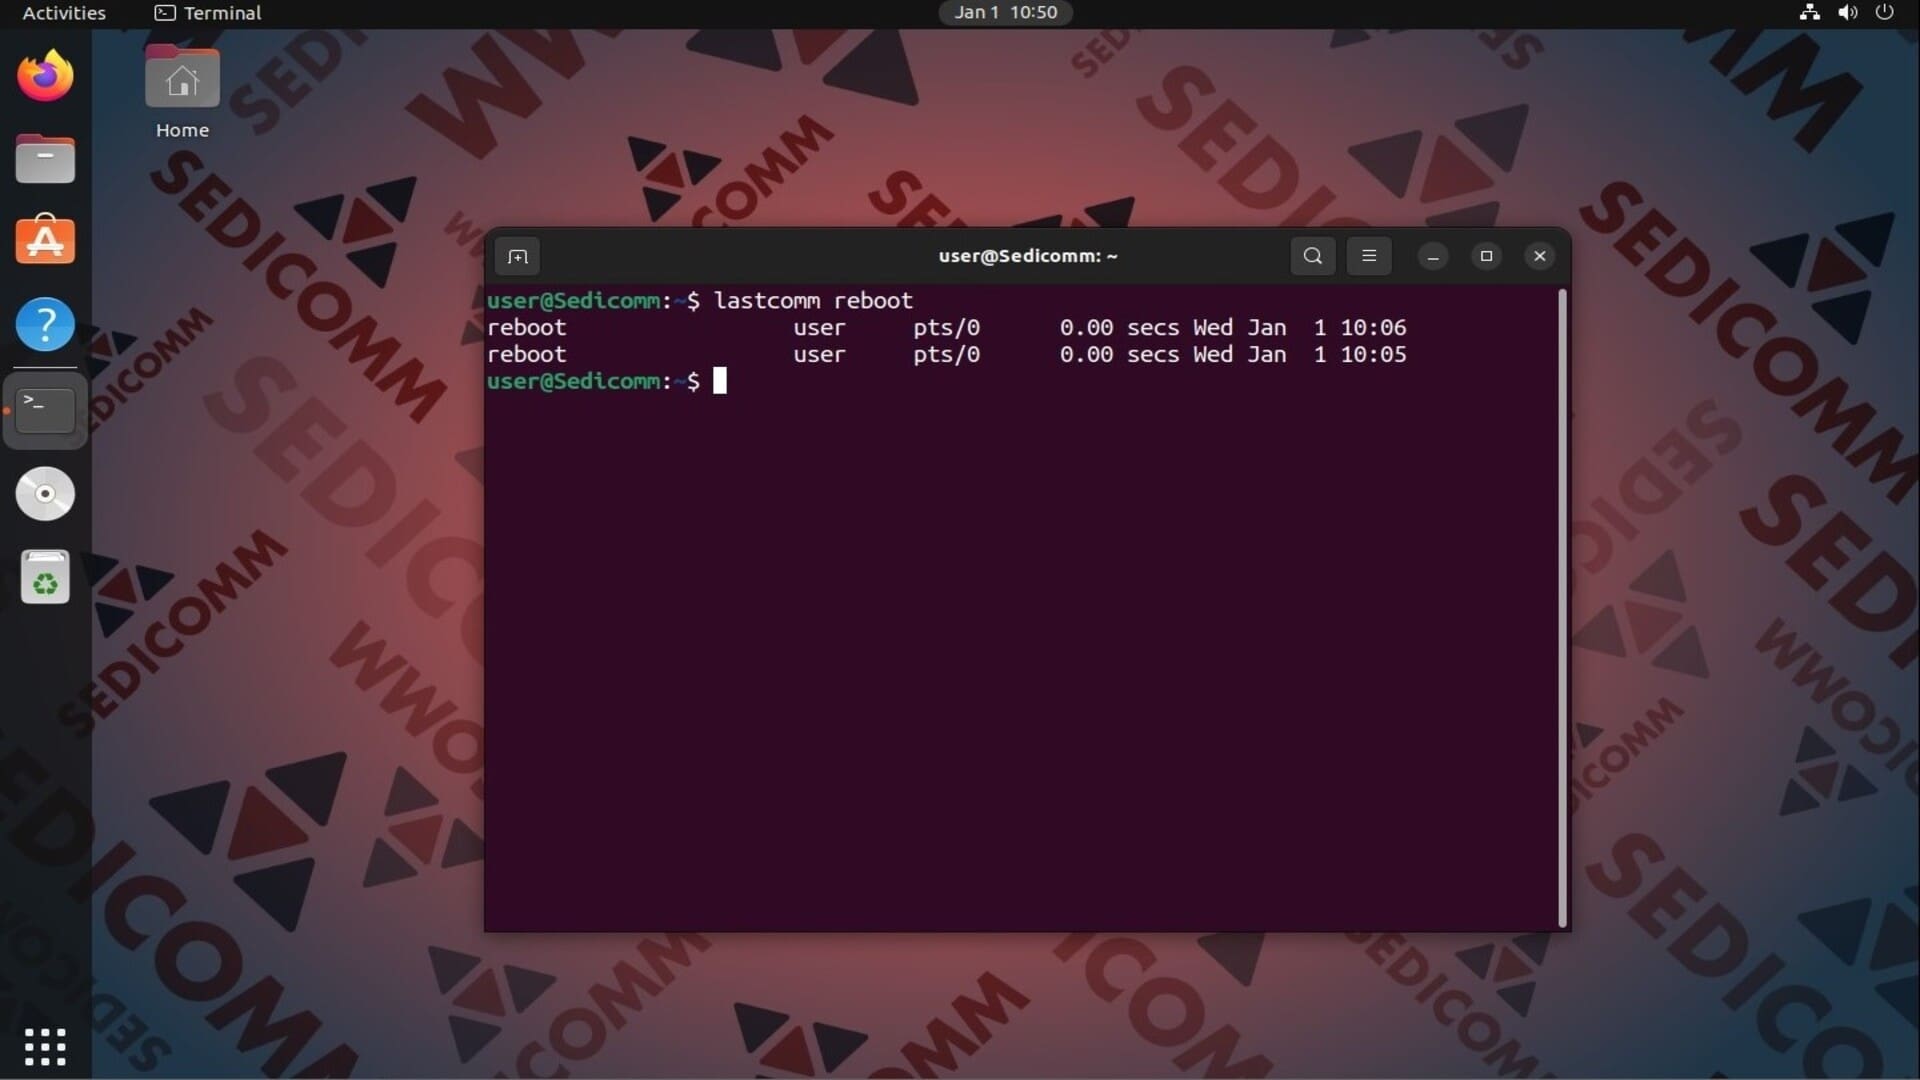Open the terminal hamburger menu
The height and width of the screenshot is (1080, 1920).
1369,256
